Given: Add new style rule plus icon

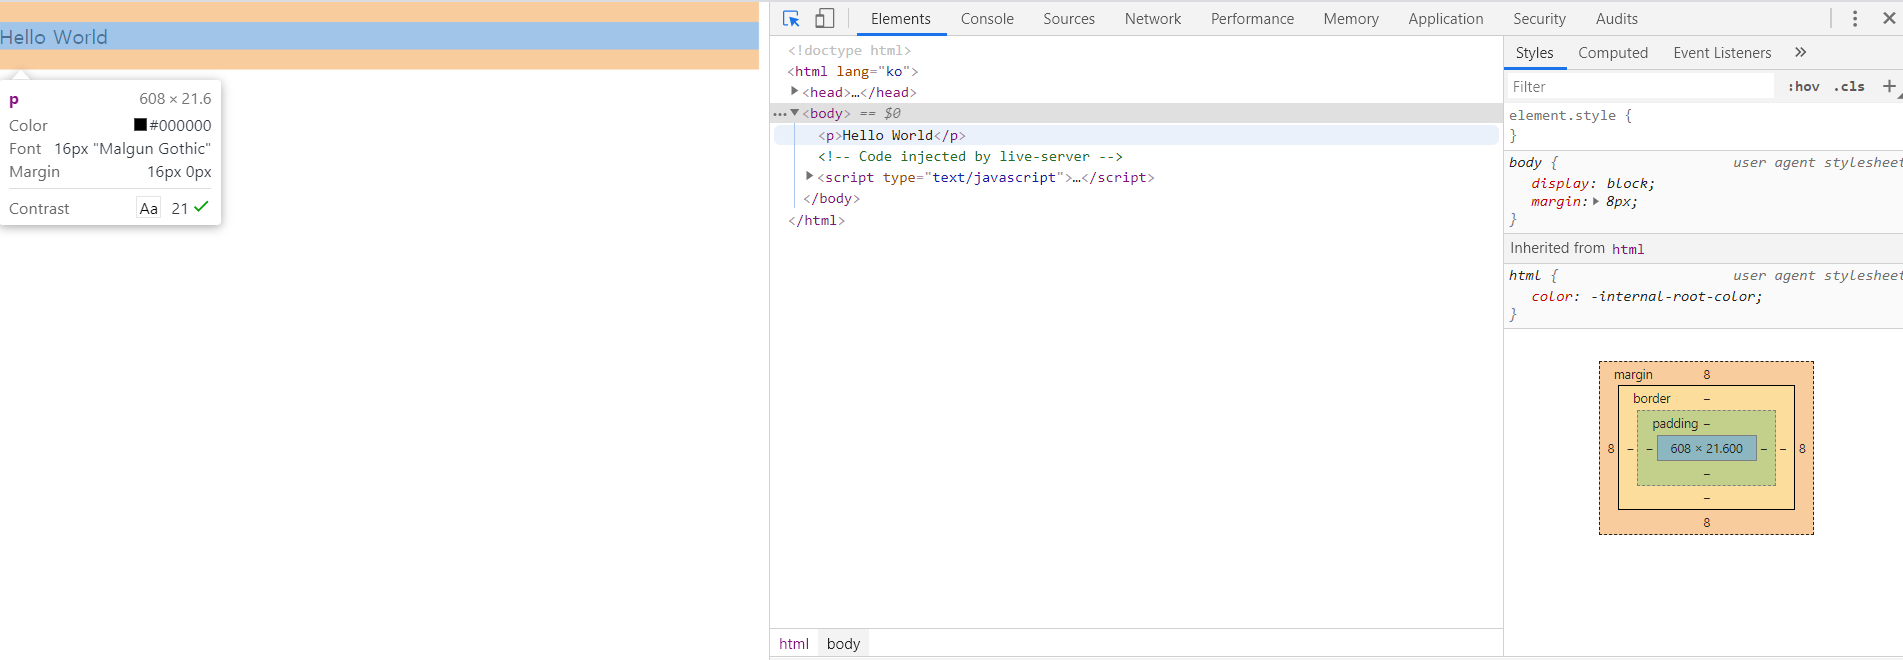Looking at the screenshot, I should pyautogui.click(x=1889, y=86).
